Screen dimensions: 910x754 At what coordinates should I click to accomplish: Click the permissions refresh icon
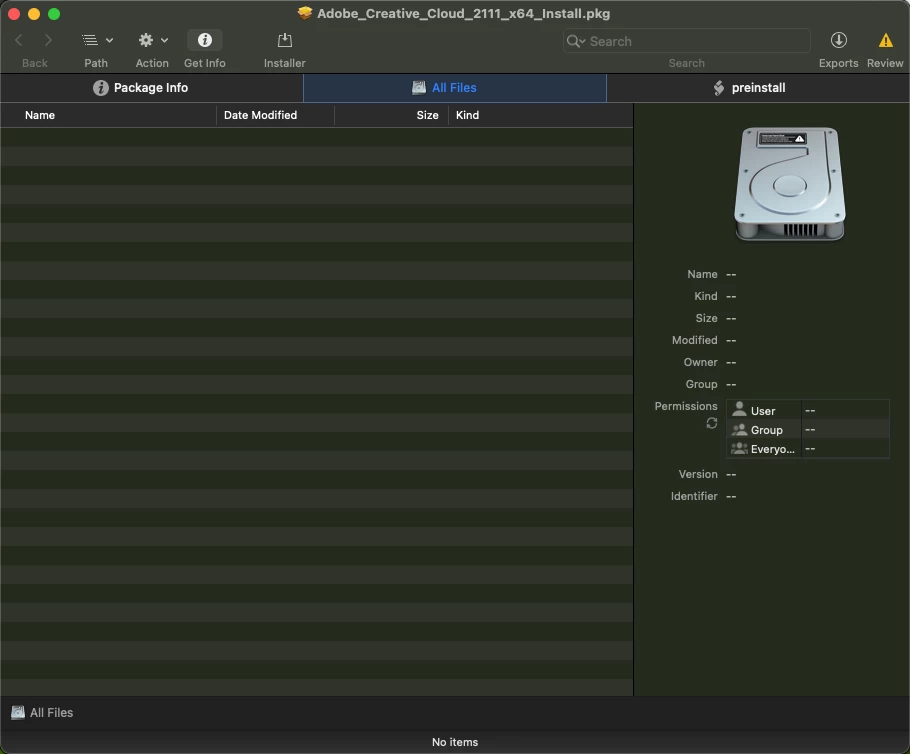[712, 423]
